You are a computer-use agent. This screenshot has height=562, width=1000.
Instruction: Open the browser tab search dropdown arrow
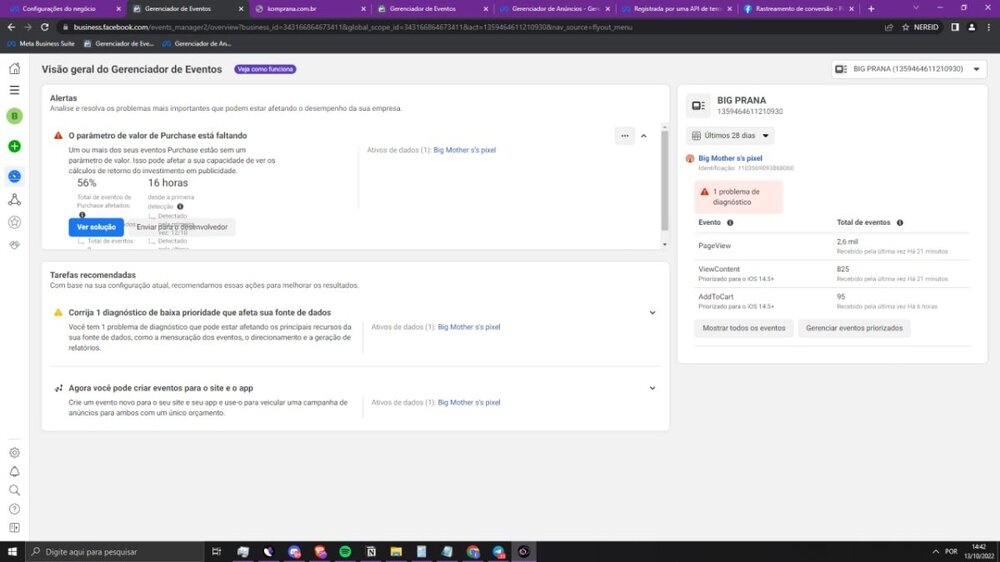point(916,8)
